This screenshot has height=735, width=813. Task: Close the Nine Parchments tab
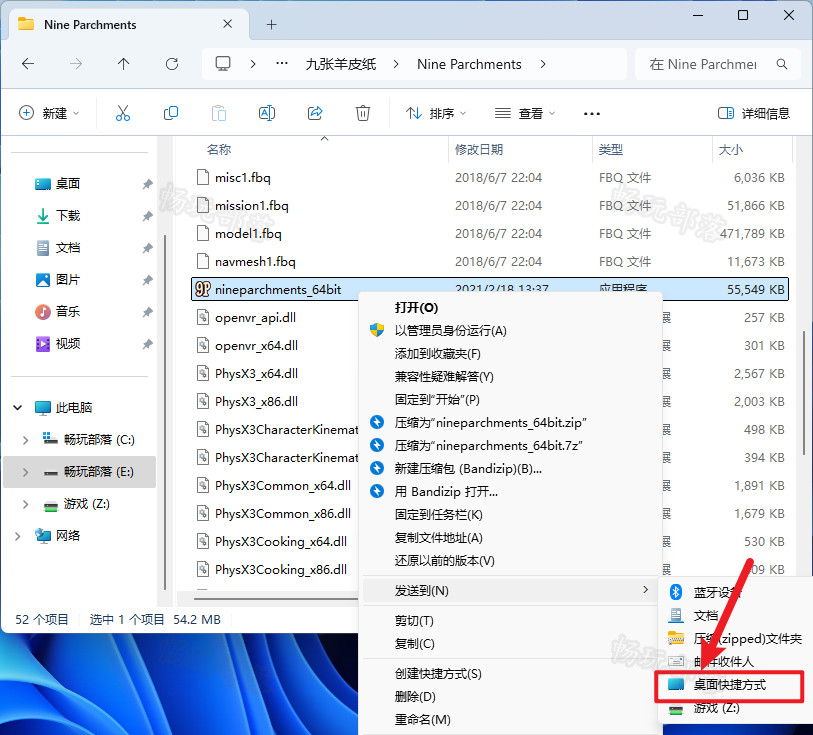(x=228, y=24)
